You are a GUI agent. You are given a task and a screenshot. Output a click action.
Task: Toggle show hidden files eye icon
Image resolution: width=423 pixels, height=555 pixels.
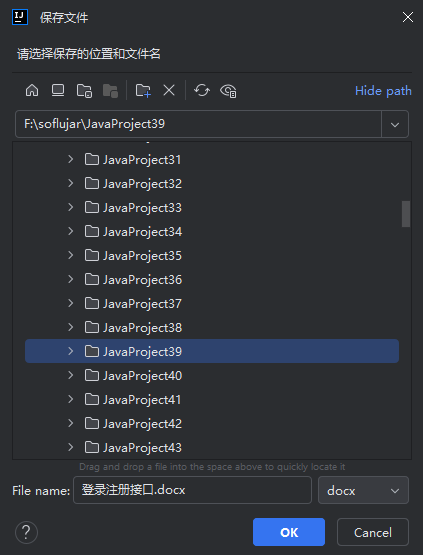pyautogui.click(x=228, y=91)
